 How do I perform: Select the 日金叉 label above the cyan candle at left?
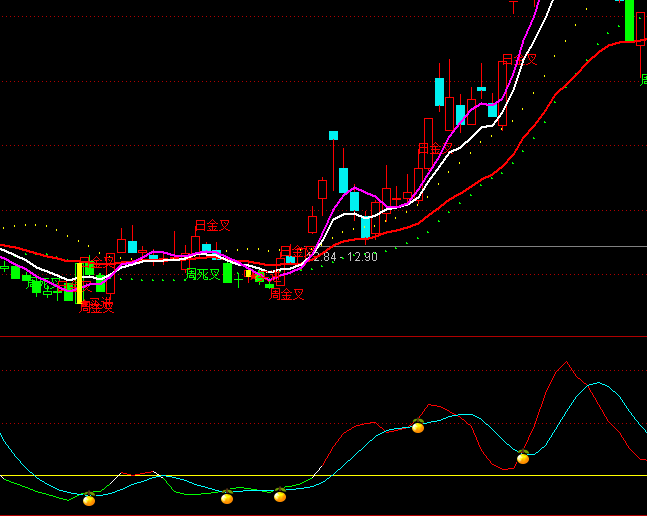212,226
